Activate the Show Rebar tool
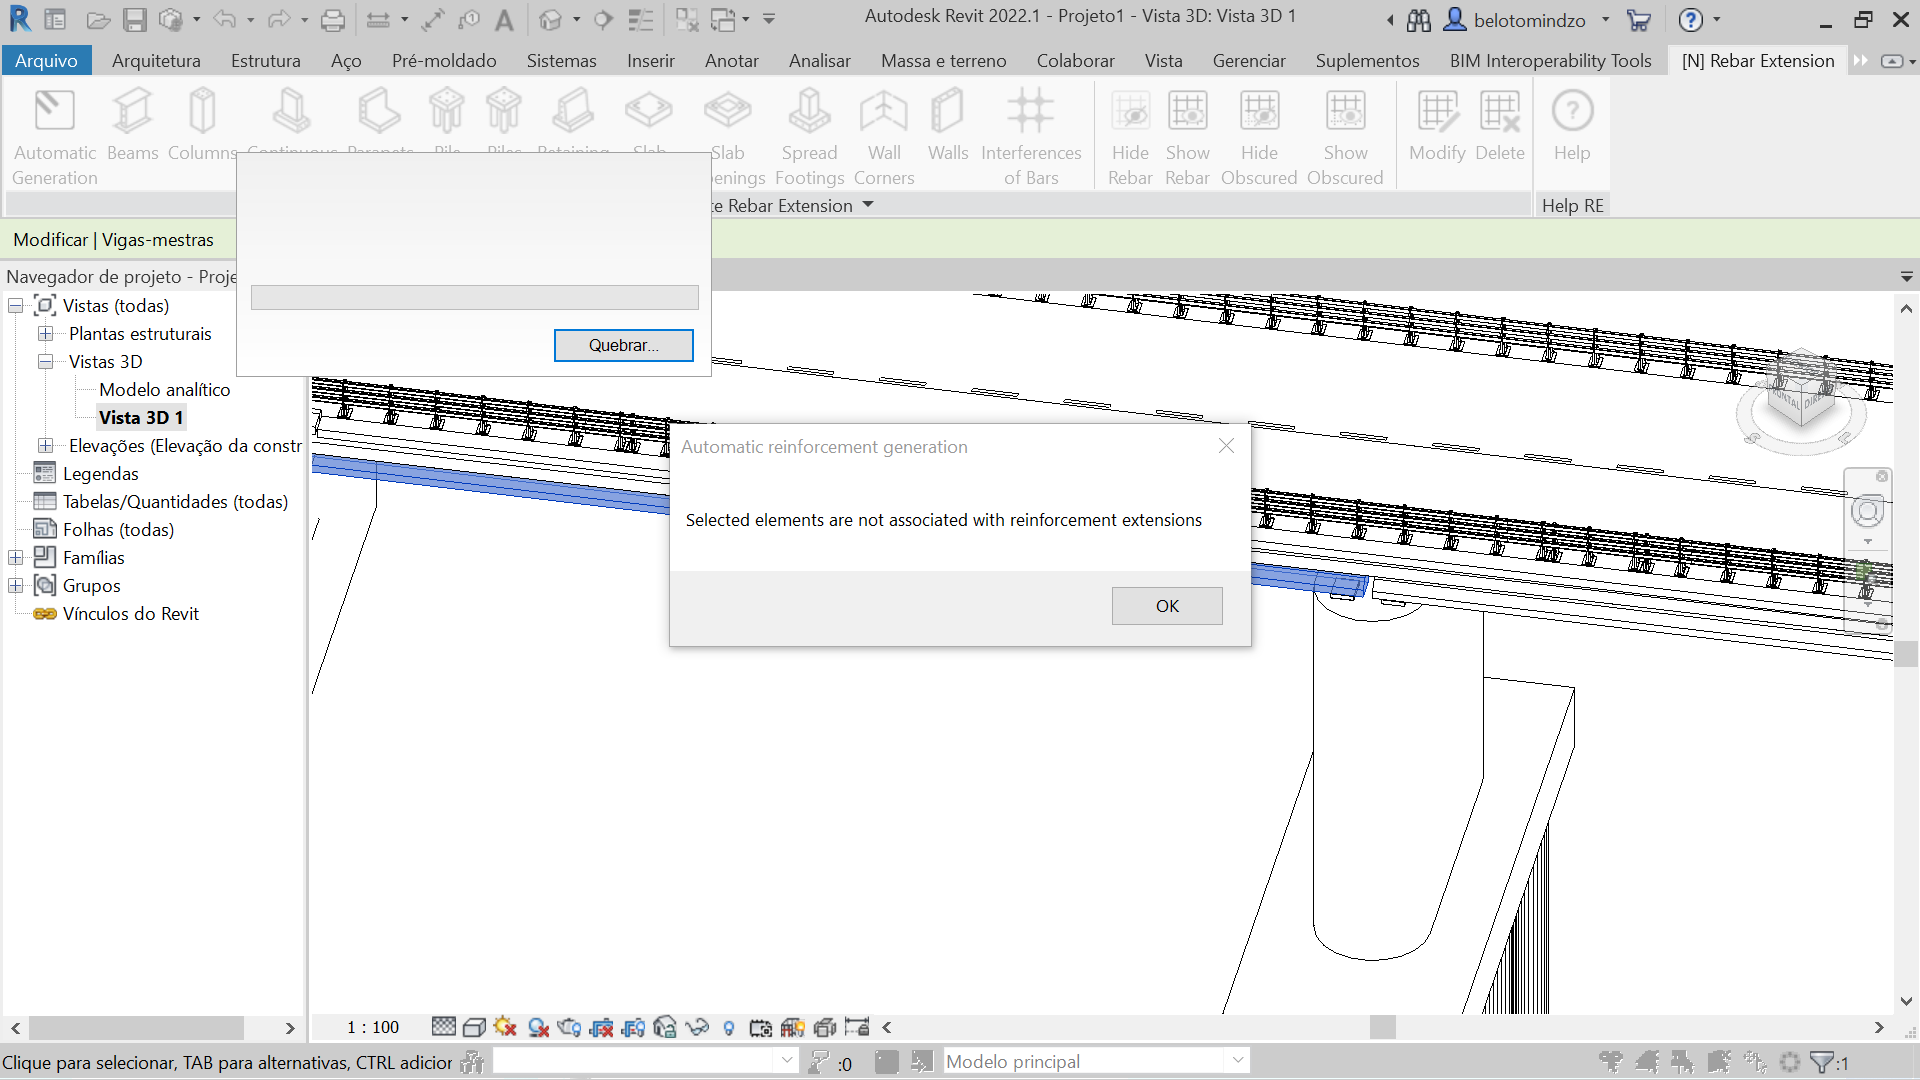Viewport: 1920px width, 1080px height. 1188,135
